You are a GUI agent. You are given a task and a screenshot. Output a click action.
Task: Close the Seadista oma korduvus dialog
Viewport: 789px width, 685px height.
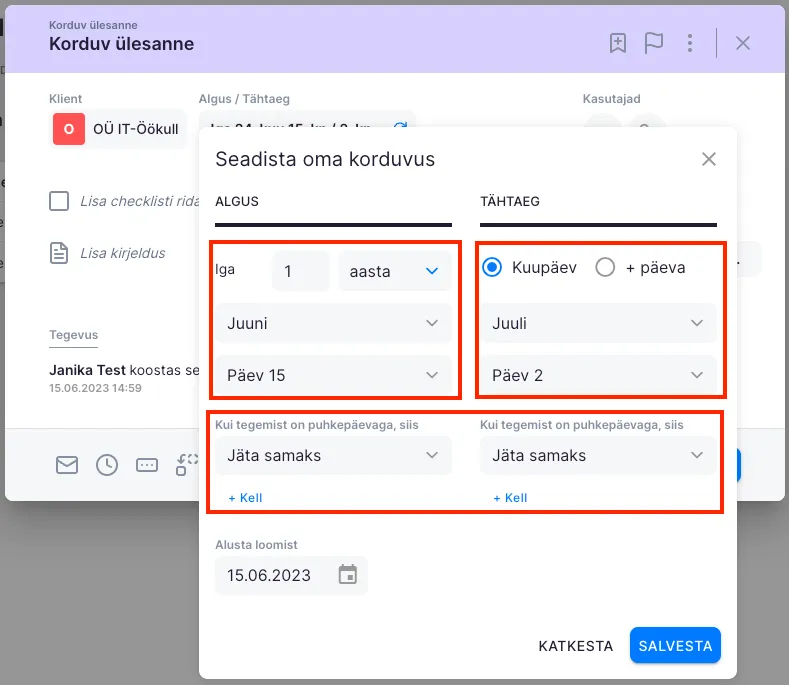[709, 159]
